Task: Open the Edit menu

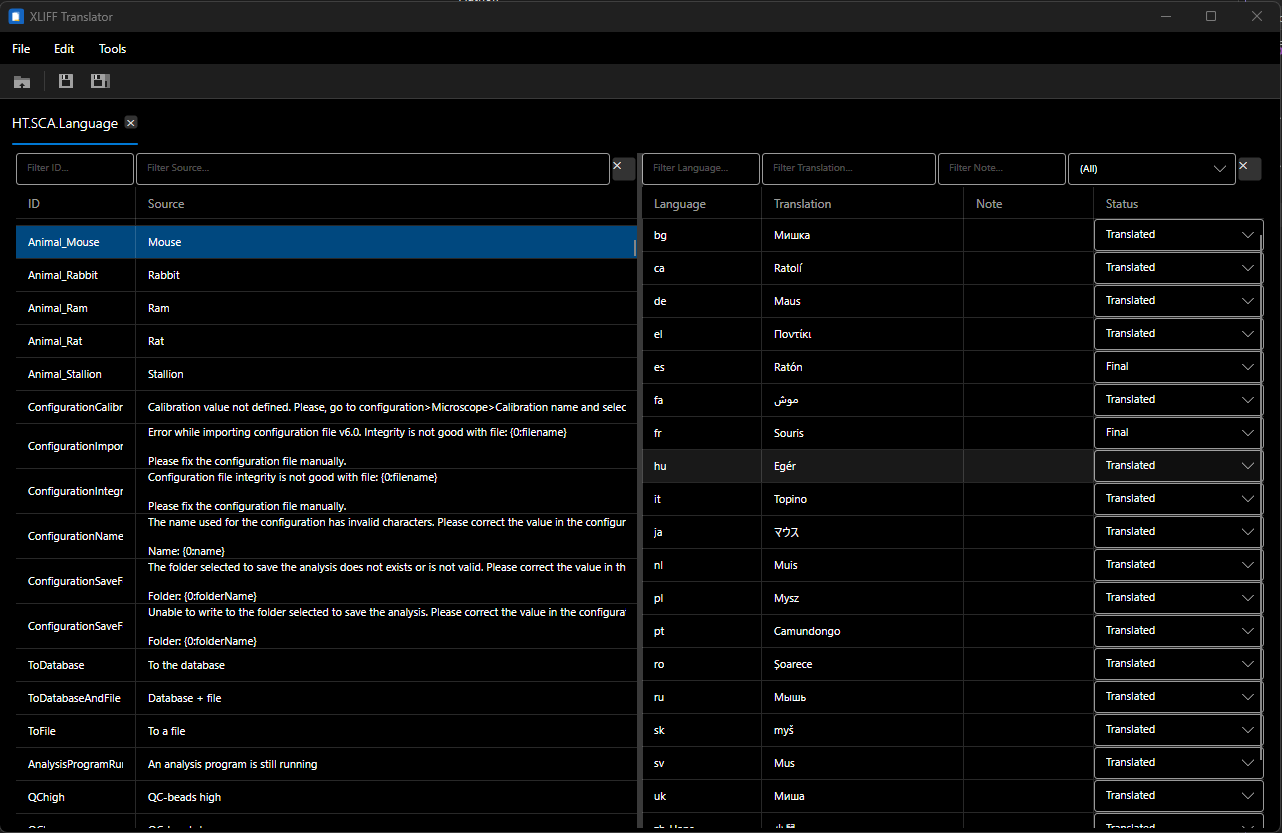Action: point(64,48)
